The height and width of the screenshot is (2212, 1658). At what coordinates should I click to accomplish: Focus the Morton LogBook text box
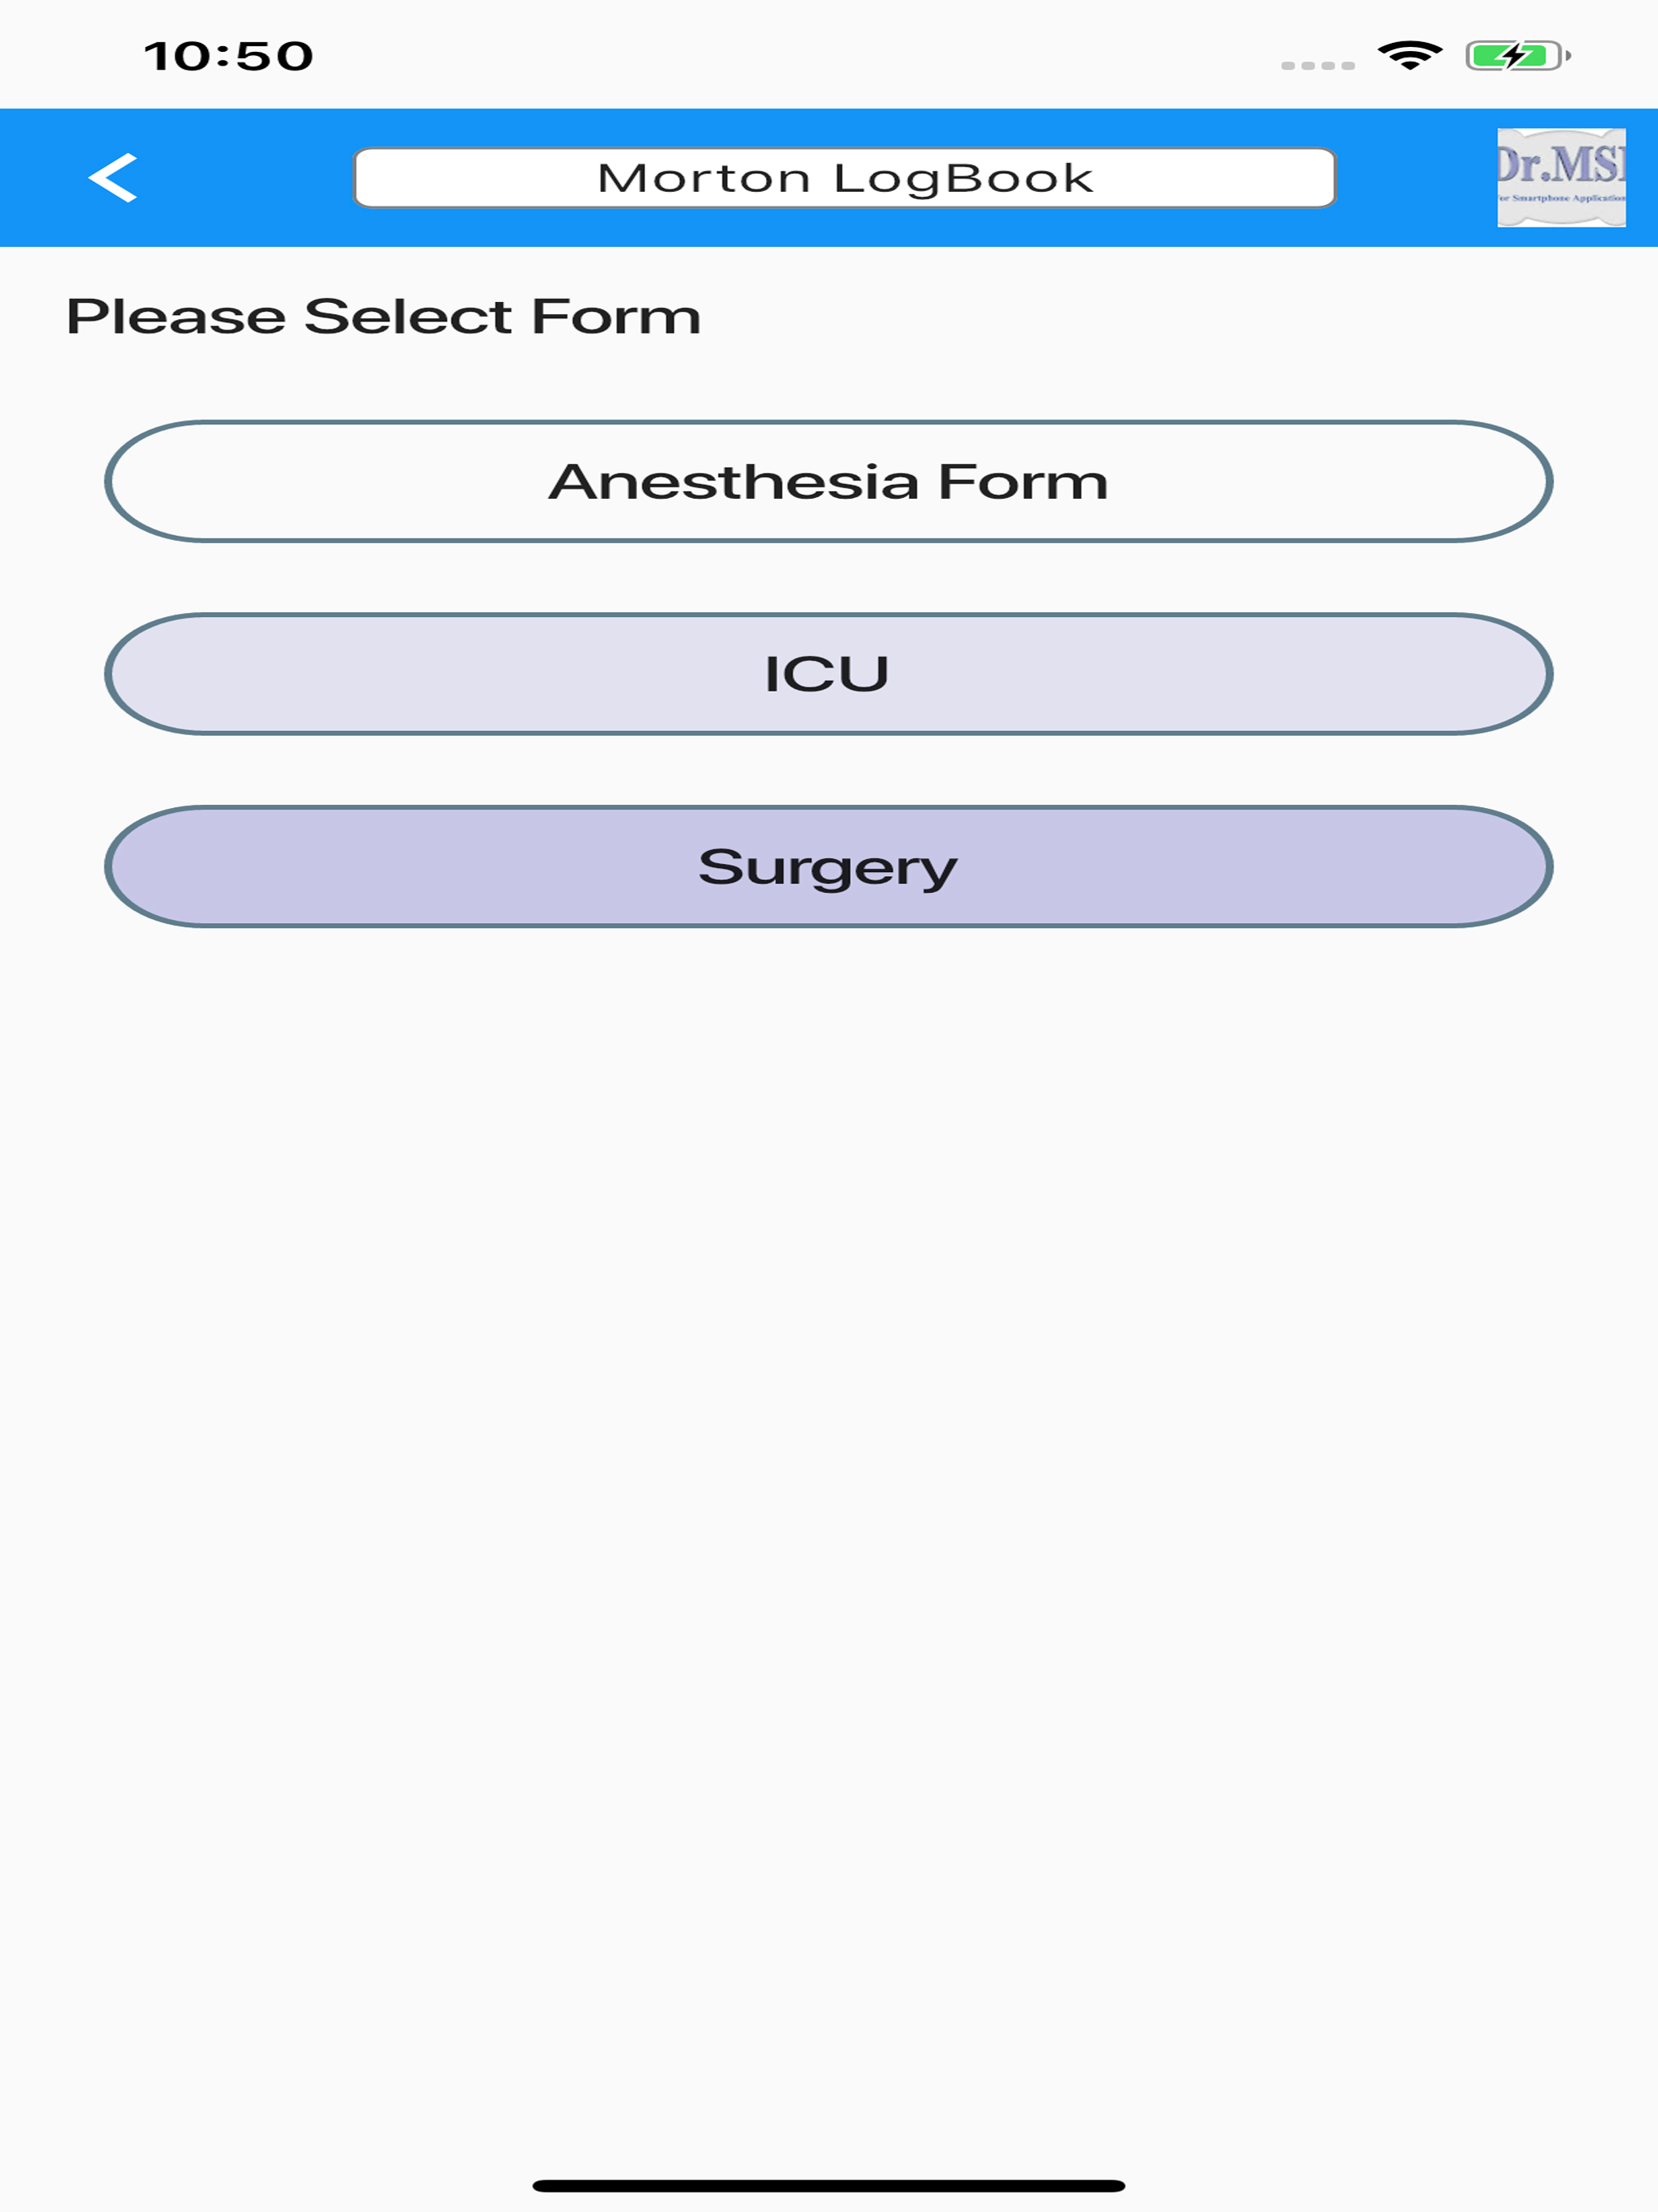(x=844, y=178)
